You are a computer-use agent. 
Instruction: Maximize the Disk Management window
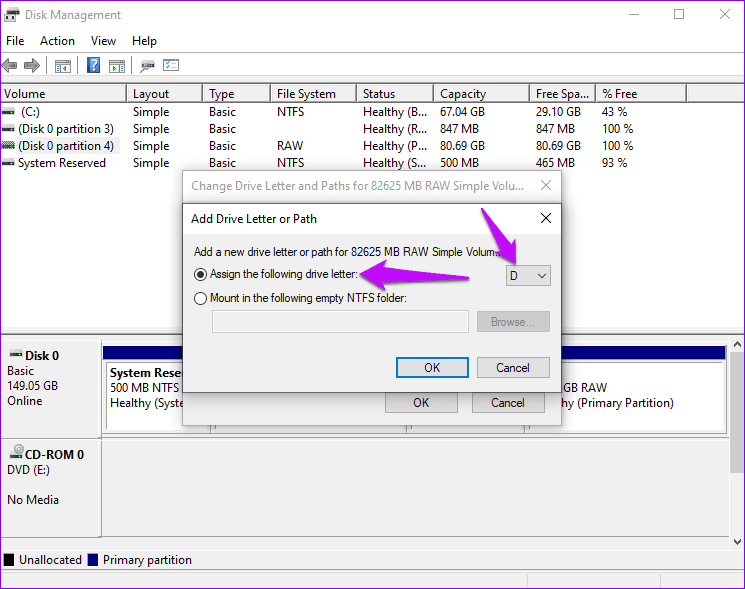[x=679, y=15]
